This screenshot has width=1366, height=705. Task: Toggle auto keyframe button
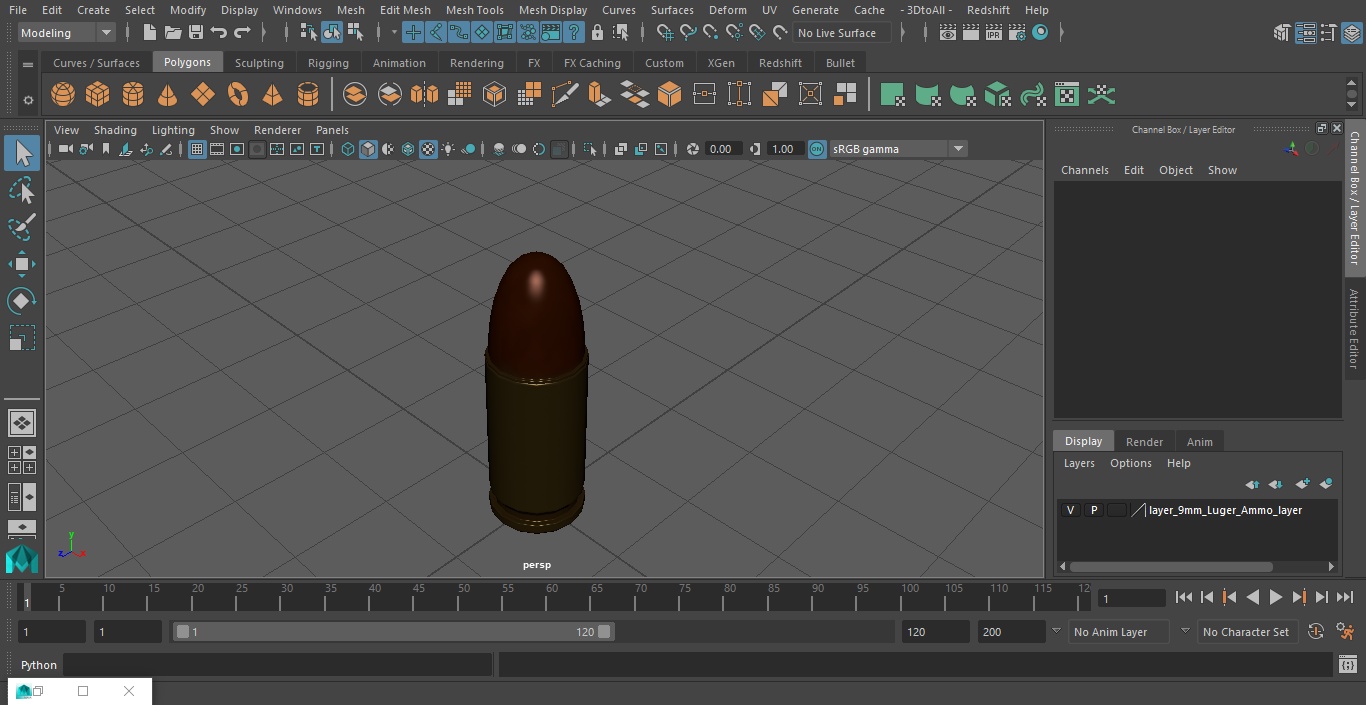1316,632
